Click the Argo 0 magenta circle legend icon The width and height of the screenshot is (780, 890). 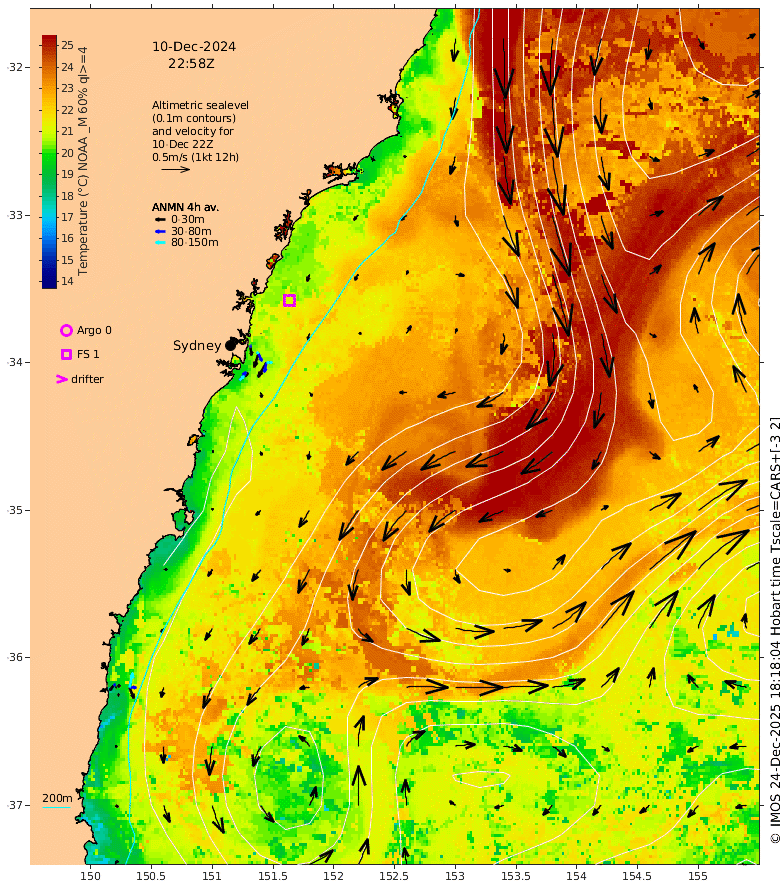coord(66,330)
